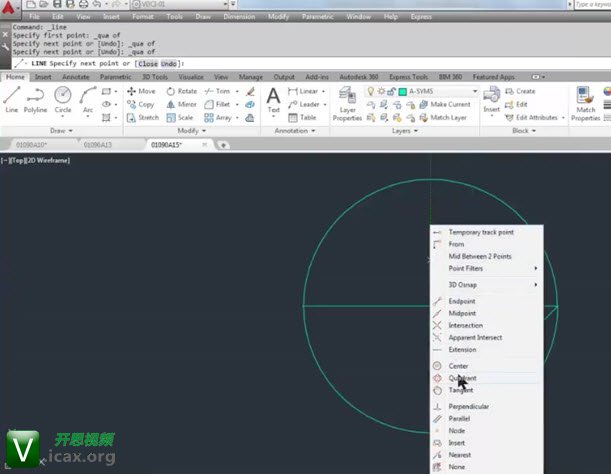Click Undo option in command line
The image size is (611, 474).
pos(169,64)
